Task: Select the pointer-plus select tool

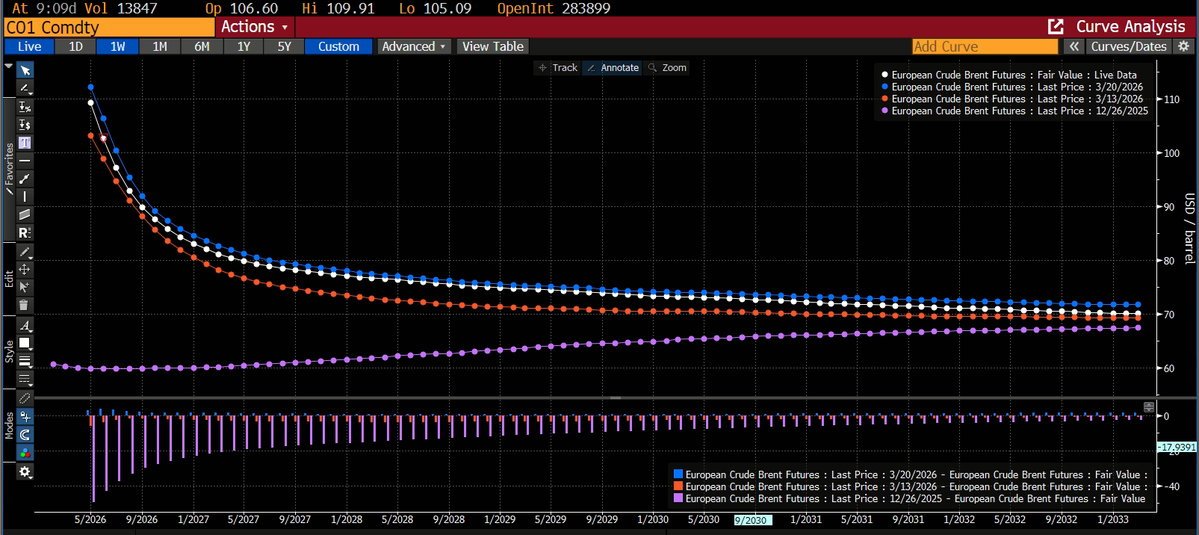Action: [x=24, y=287]
